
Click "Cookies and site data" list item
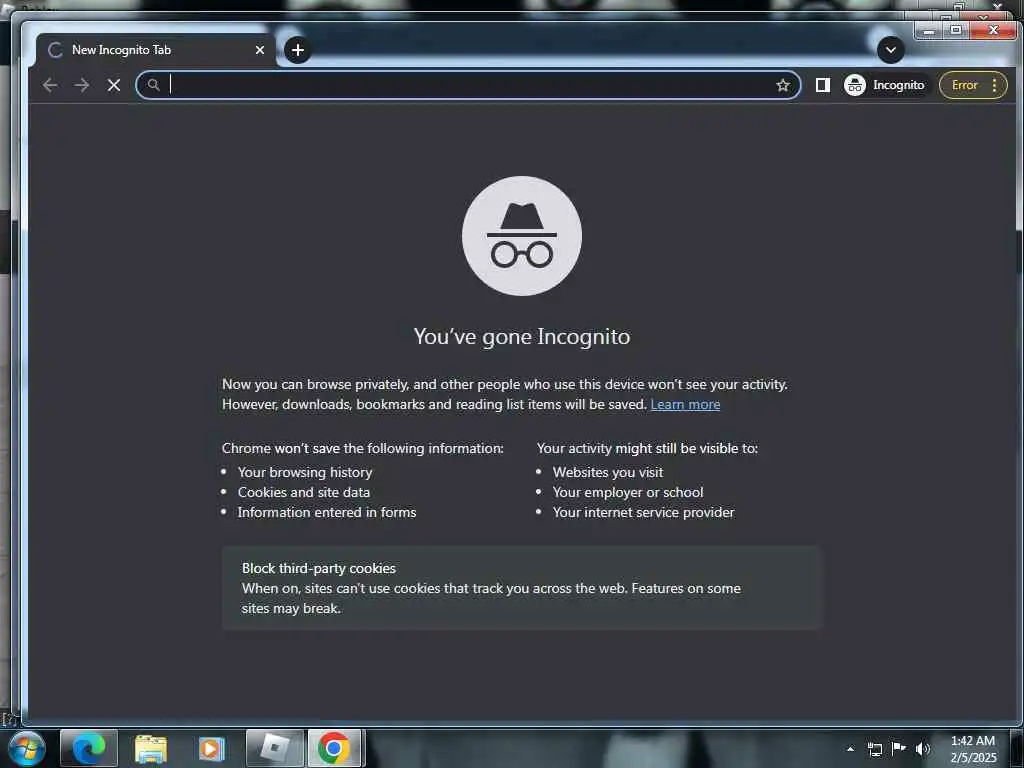click(x=304, y=492)
